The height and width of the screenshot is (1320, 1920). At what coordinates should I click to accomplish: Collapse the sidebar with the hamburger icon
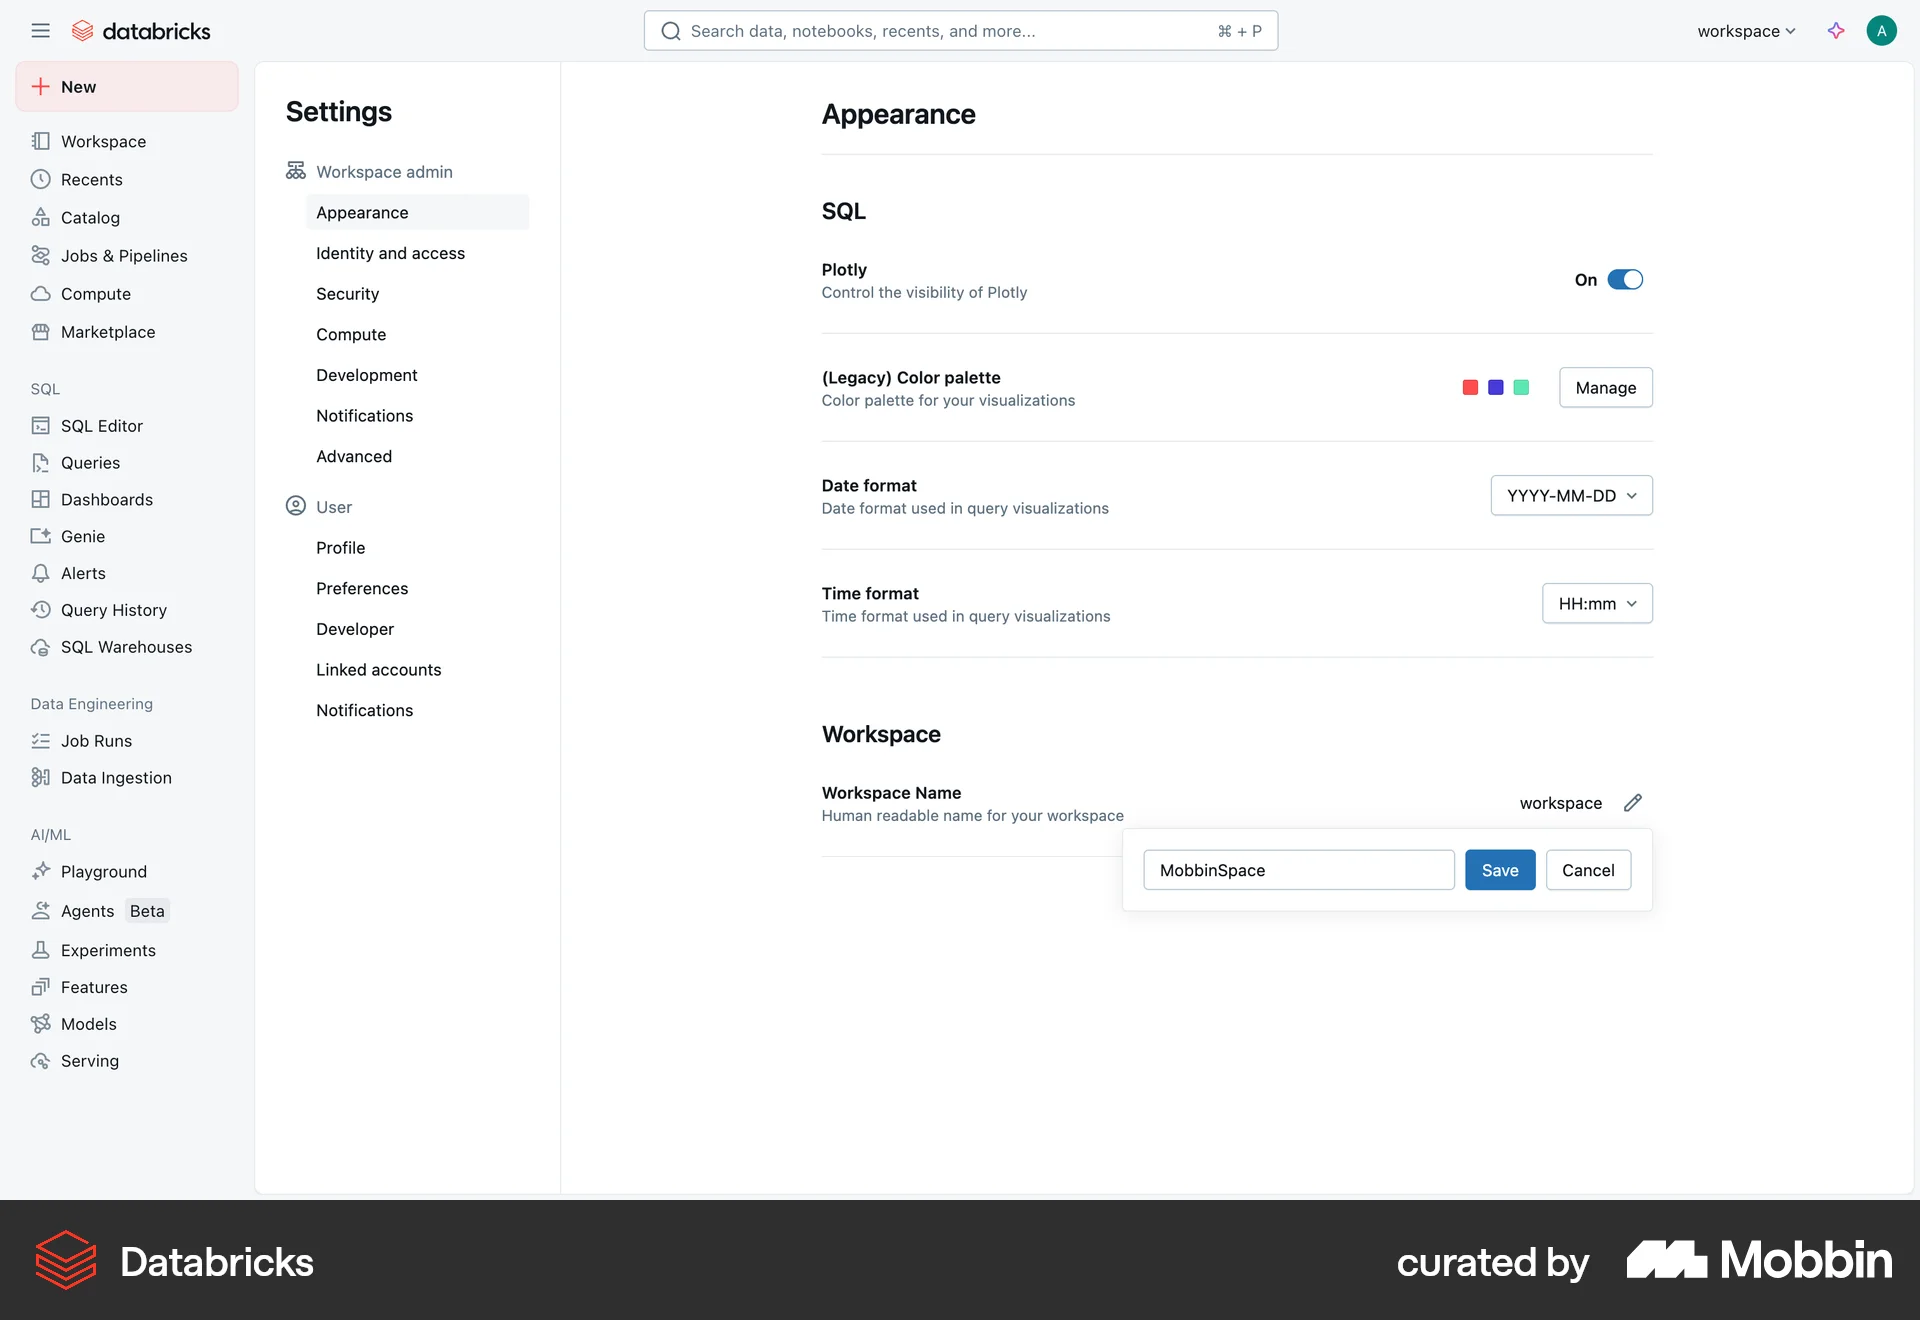[x=41, y=30]
